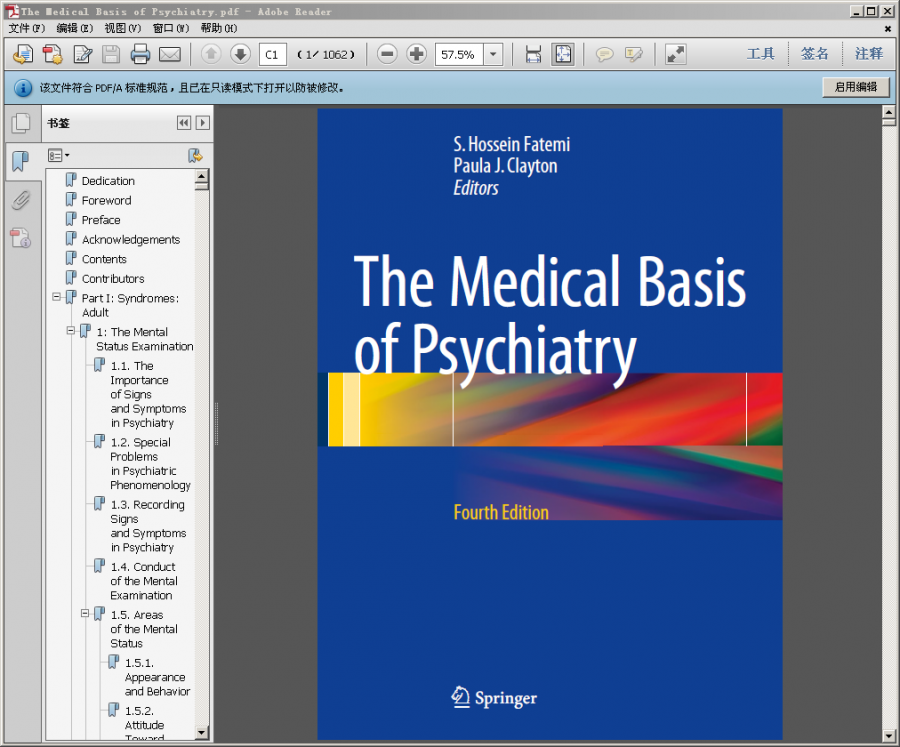Image resolution: width=900 pixels, height=747 pixels.
Task: Click the Convert to PDF toolbar icon
Action: tap(52, 55)
